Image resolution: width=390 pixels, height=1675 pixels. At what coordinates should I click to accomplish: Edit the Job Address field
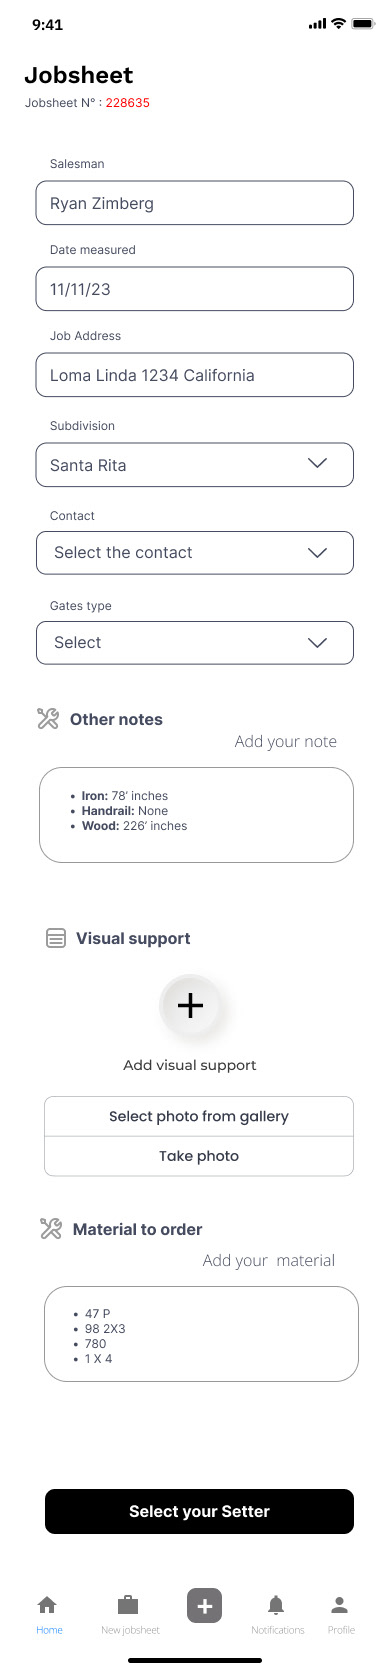tap(195, 375)
